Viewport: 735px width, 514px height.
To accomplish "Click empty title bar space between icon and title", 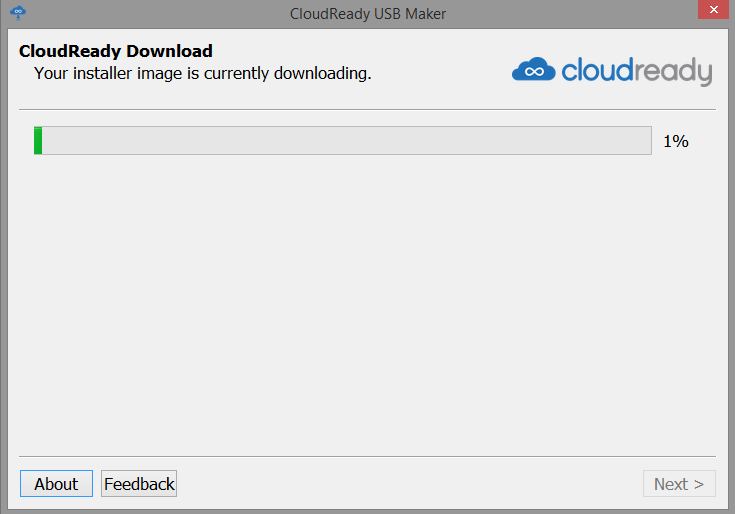I will click(x=150, y=12).
